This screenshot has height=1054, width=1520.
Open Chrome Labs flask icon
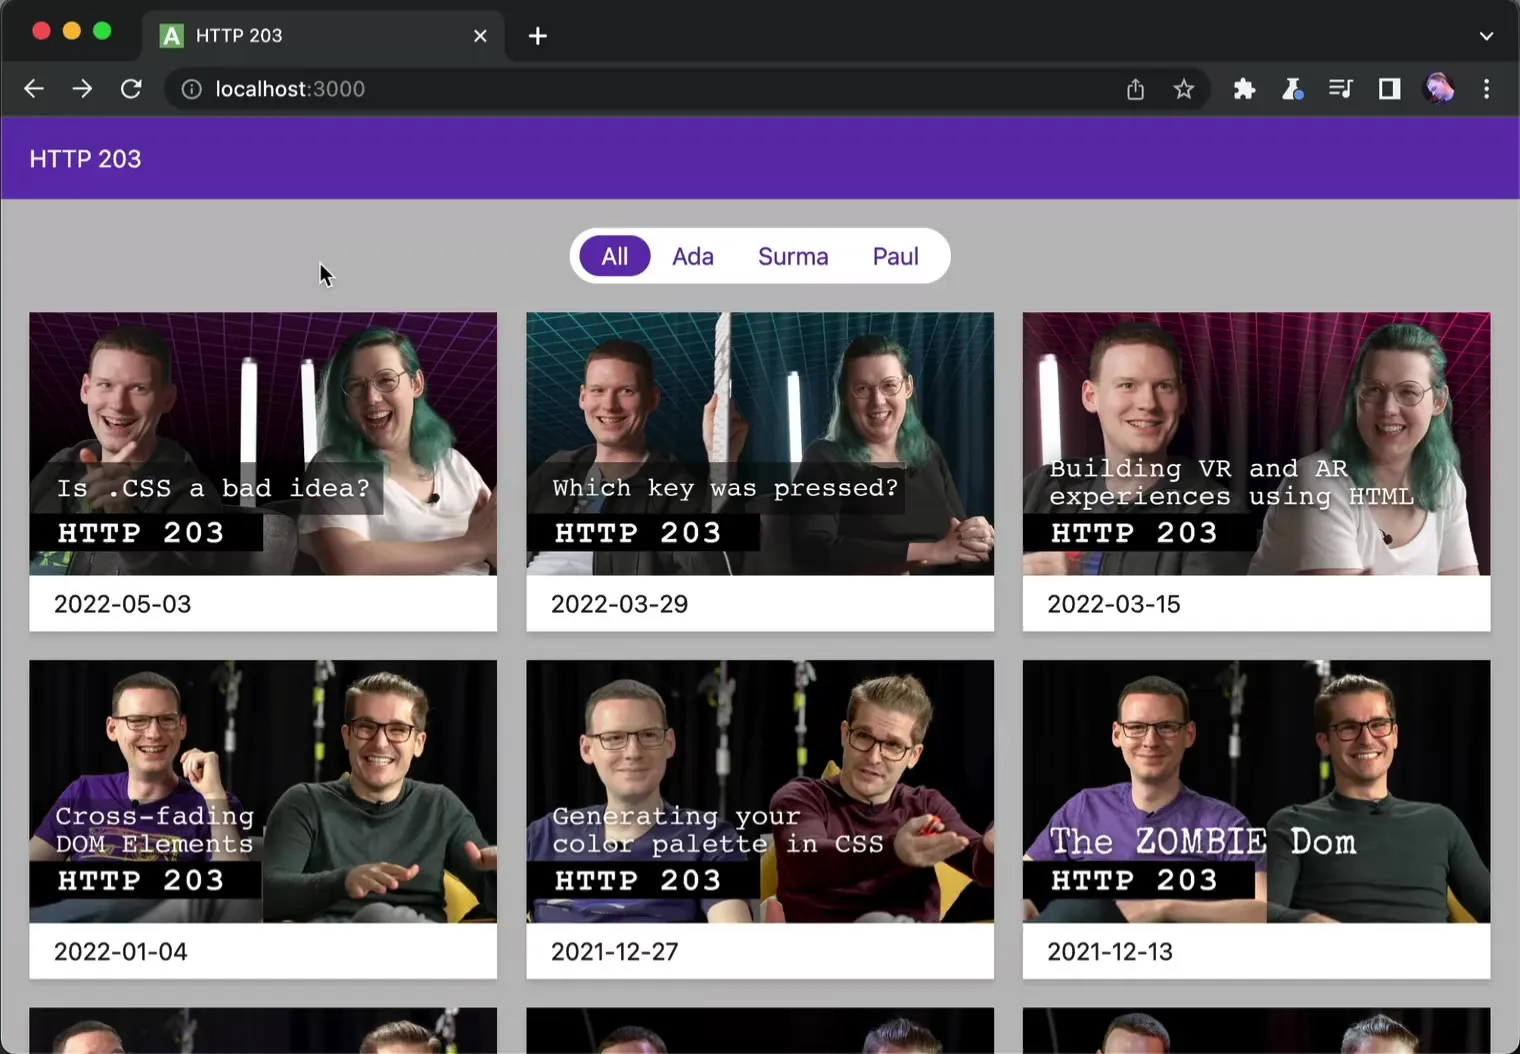[1292, 89]
